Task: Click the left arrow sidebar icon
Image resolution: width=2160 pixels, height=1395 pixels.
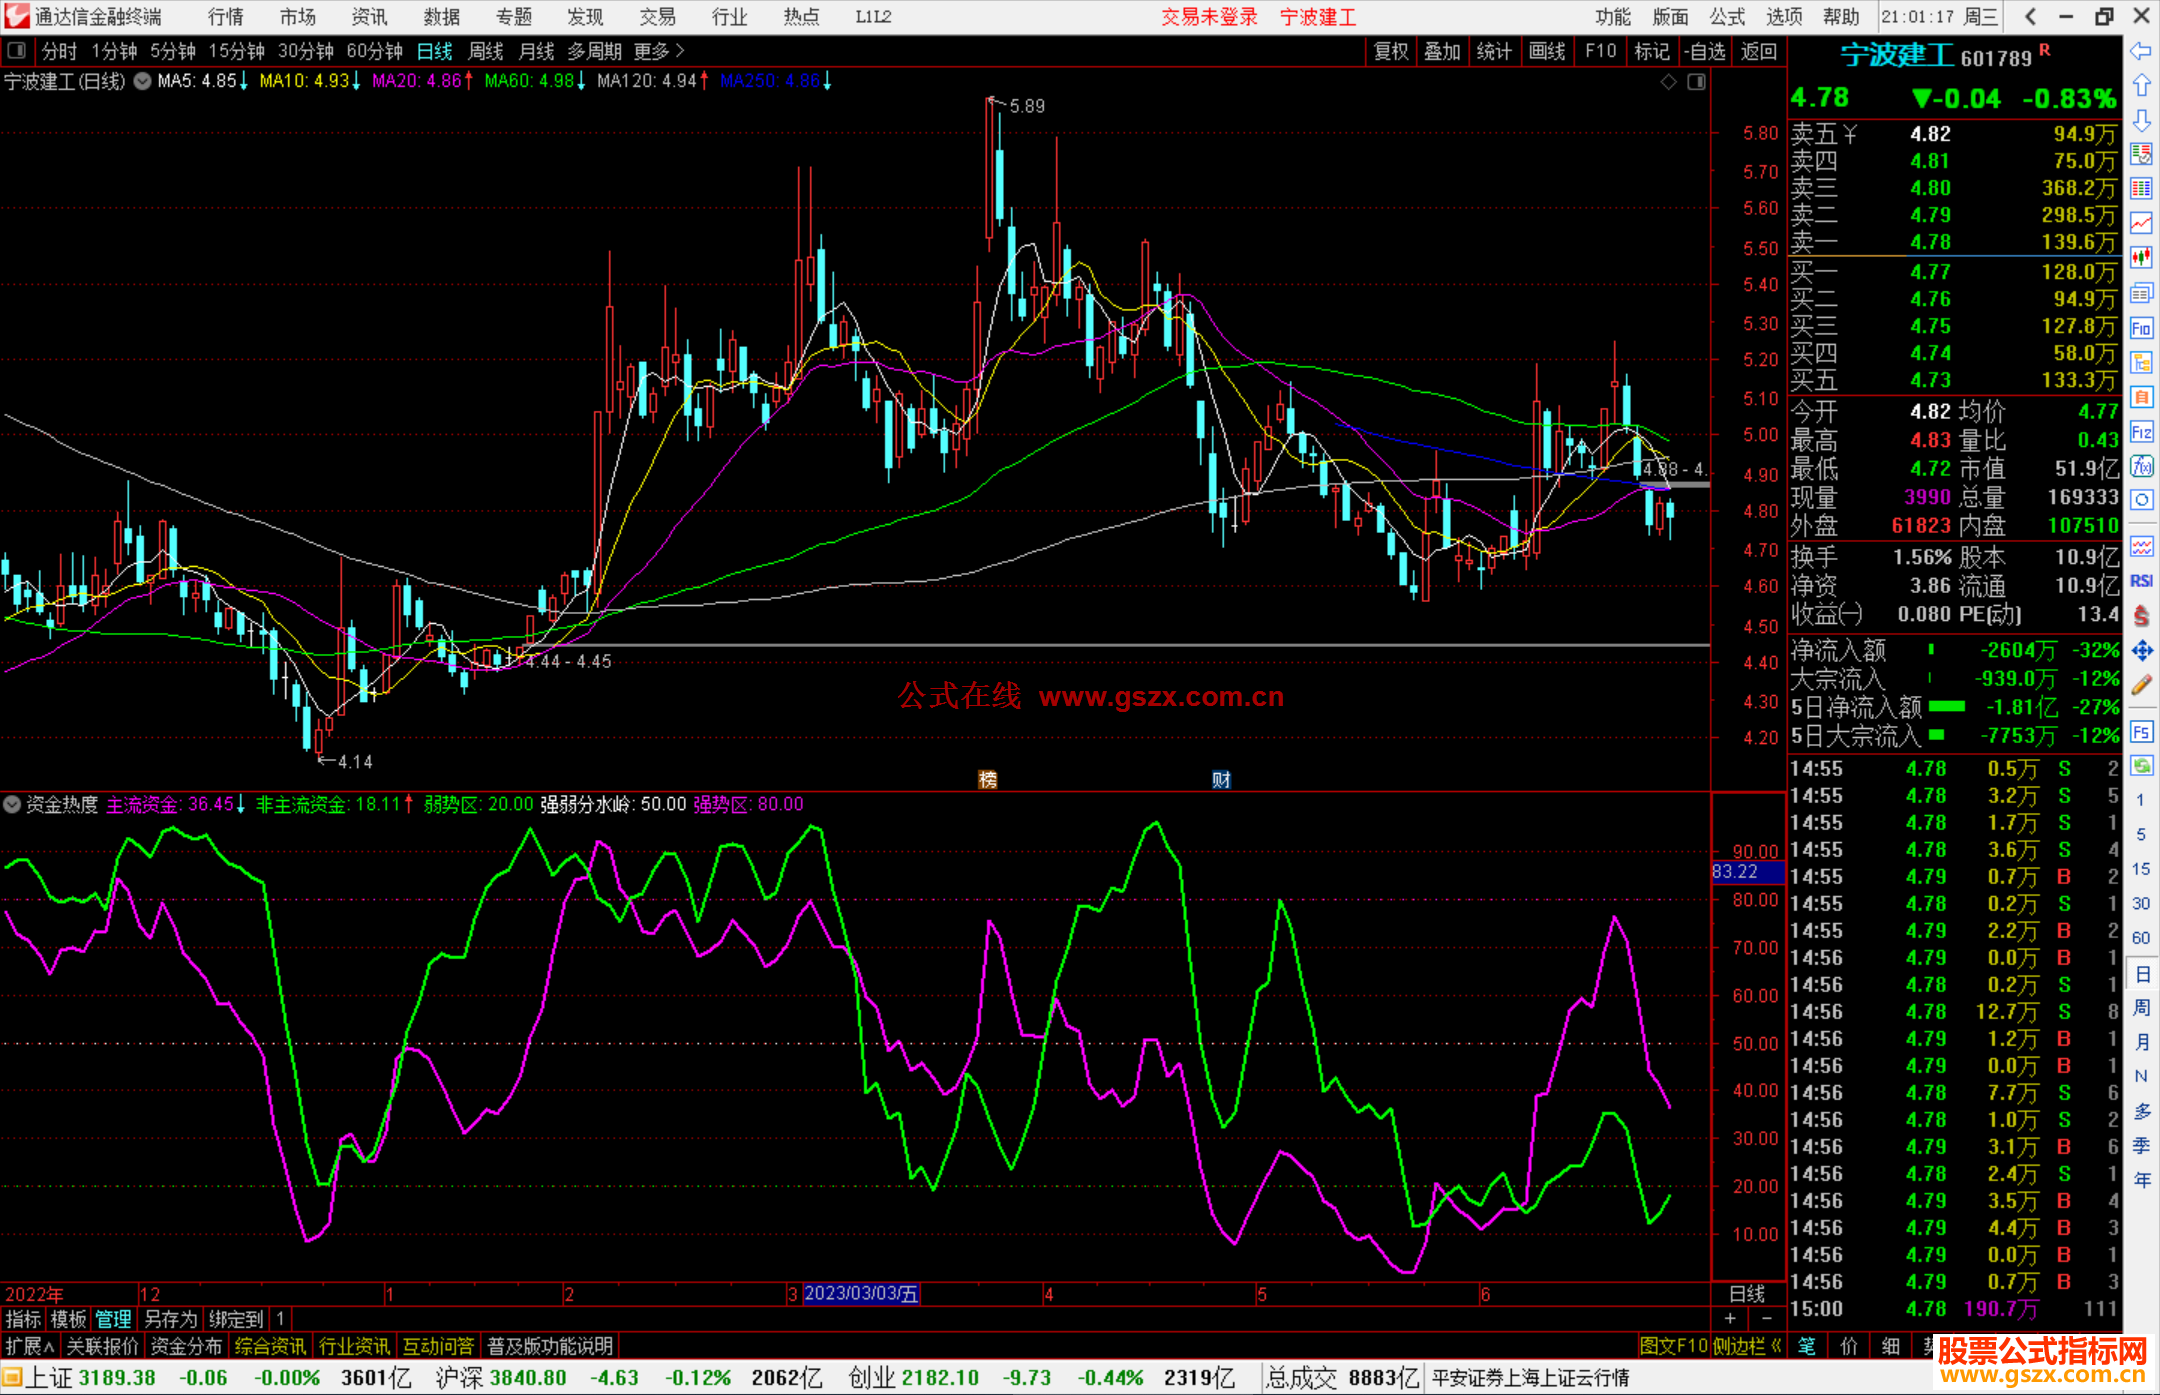Action: tap(2141, 51)
